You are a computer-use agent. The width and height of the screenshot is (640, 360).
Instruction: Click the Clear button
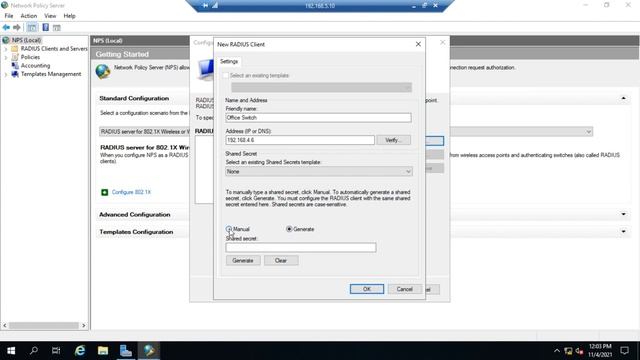(281, 260)
